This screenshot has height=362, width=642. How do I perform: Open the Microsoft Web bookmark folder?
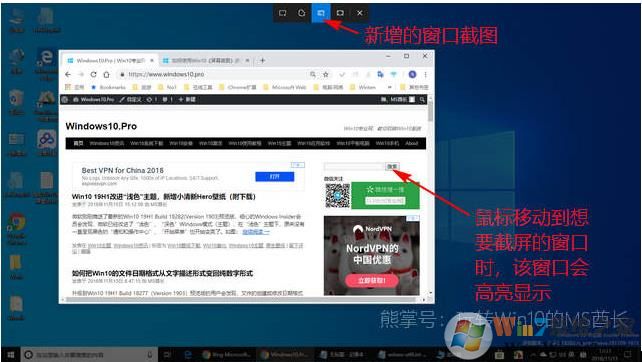click(285, 87)
